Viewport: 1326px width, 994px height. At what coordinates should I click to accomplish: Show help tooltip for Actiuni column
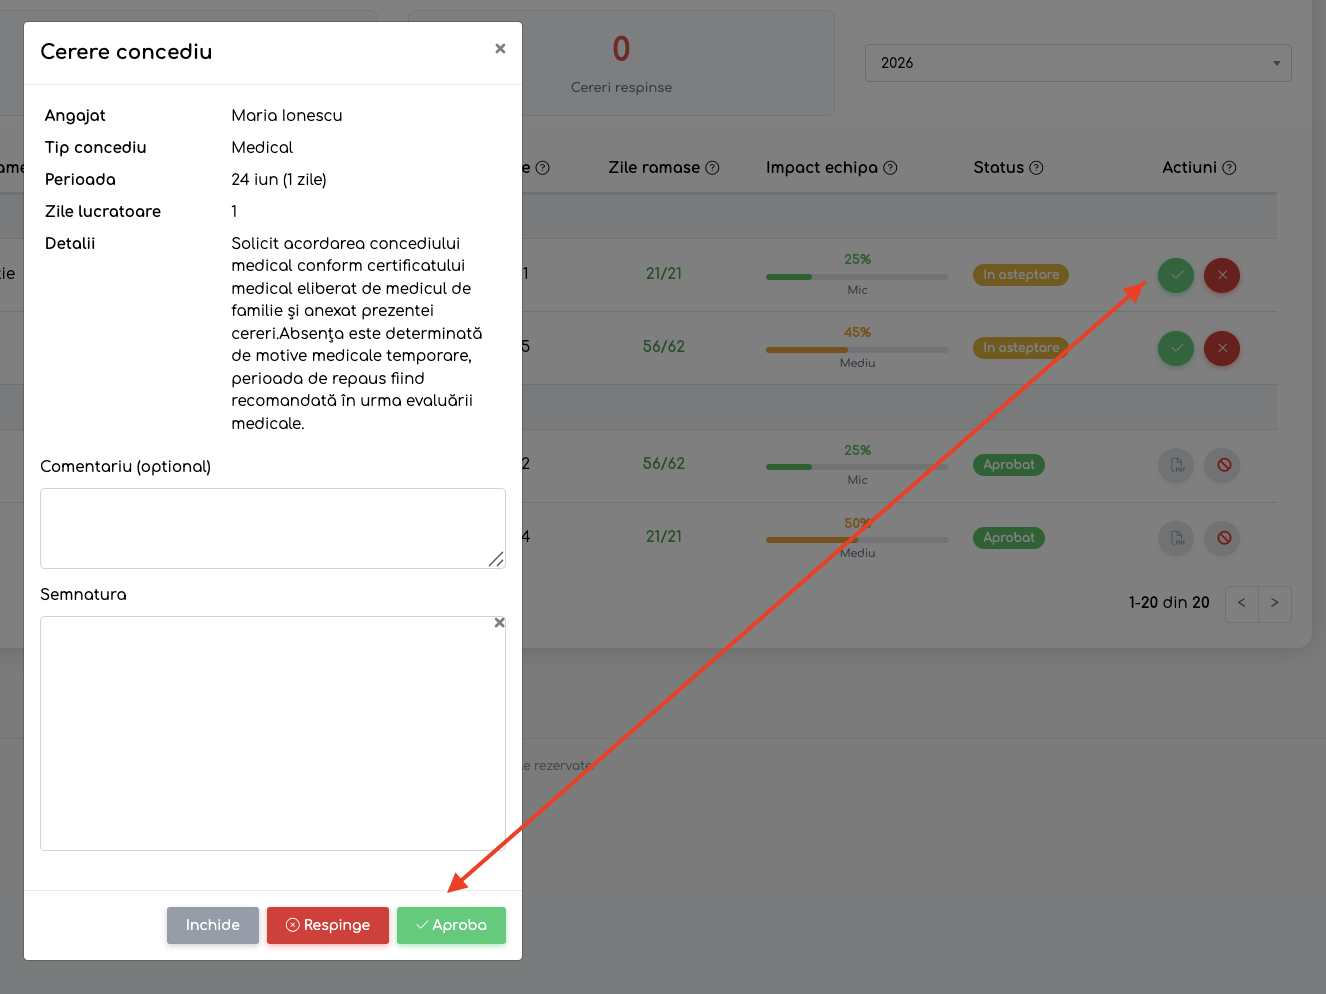coord(1229,168)
